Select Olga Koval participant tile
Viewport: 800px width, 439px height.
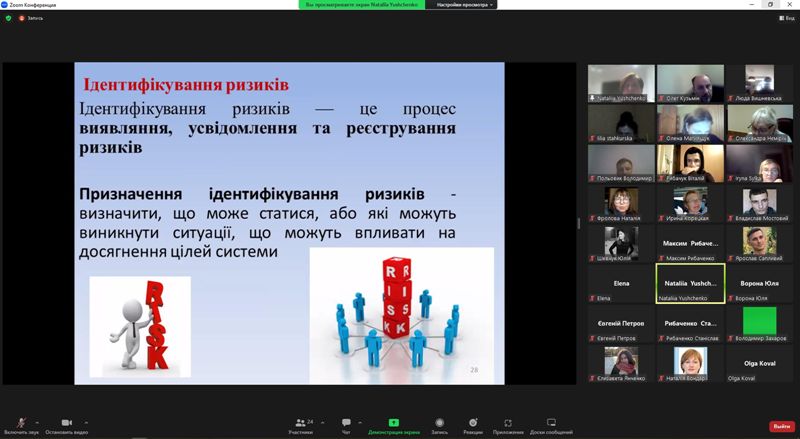[x=760, y=363]
